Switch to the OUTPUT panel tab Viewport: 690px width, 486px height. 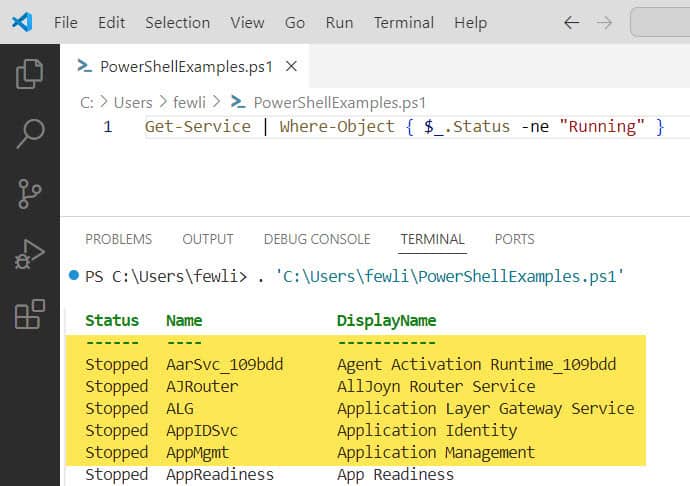(x=208, y=239)
